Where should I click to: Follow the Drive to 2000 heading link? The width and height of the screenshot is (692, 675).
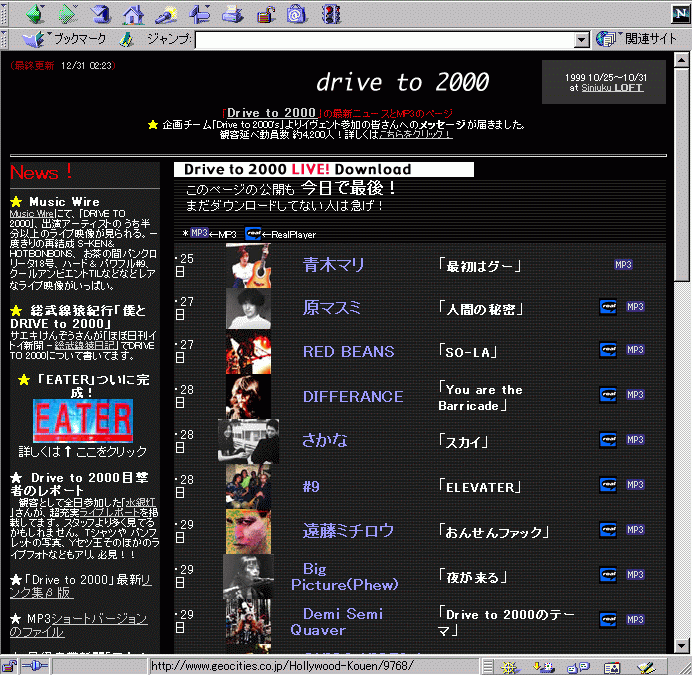[x=271, y=113]
